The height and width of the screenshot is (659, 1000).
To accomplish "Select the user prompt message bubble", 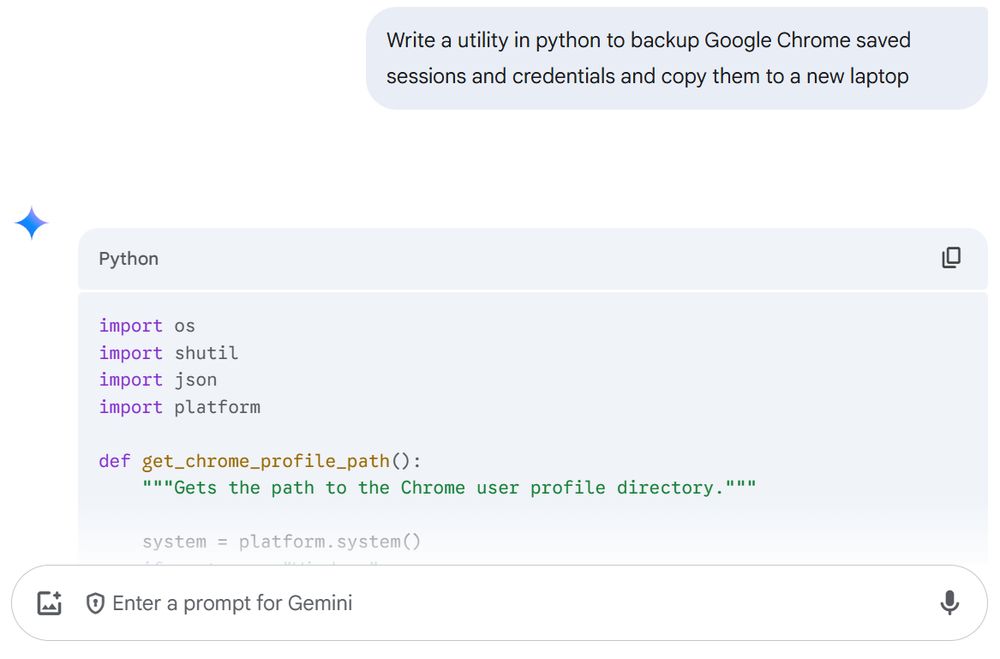I will point(677,58).
